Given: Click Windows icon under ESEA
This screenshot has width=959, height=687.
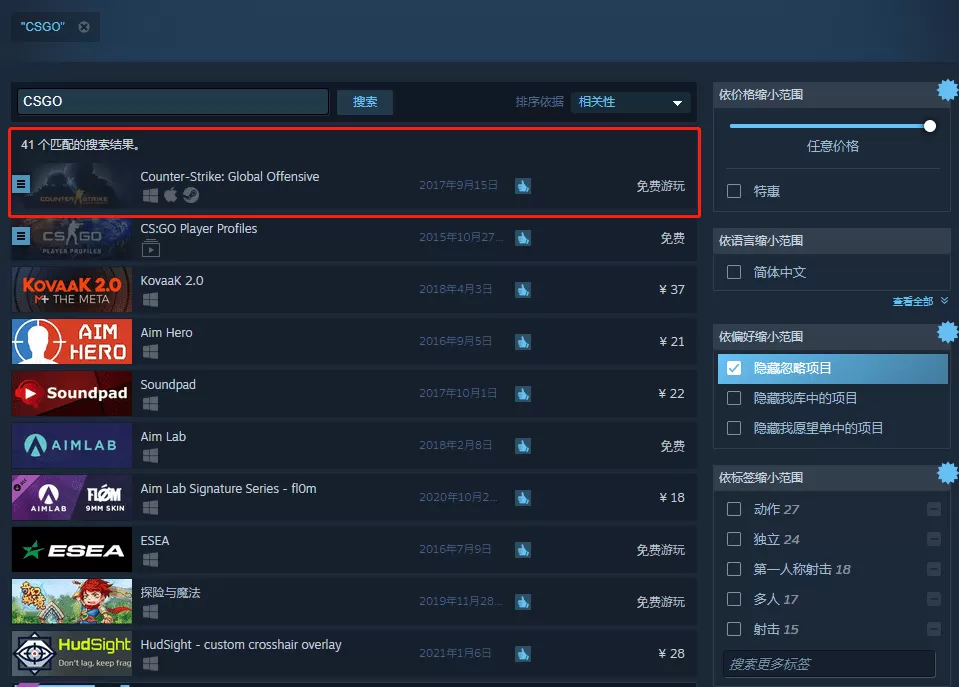Looking at the screenshot, I should click(x=150, y=560).
